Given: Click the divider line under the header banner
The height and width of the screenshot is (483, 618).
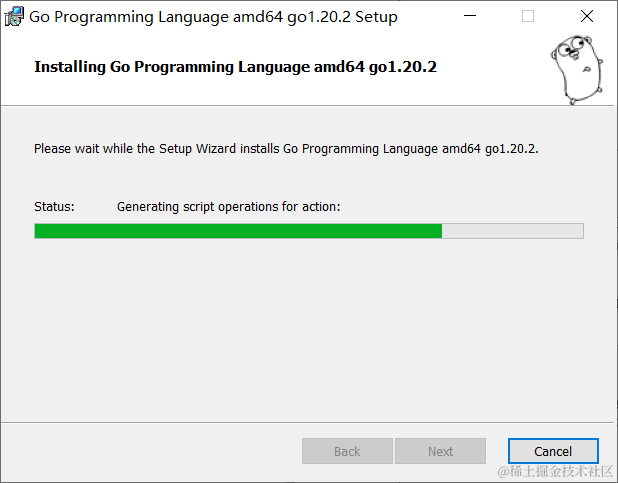Looking at the screenshot, I should (307, 106).
